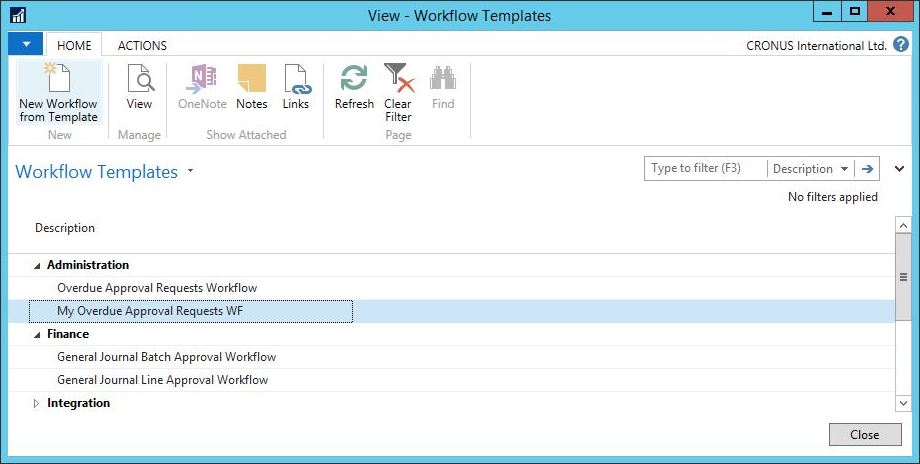Image resolution: width=920 pixels, height=464 pixels.
Task: Open the help question mark icon
Action: coord(901,45)
